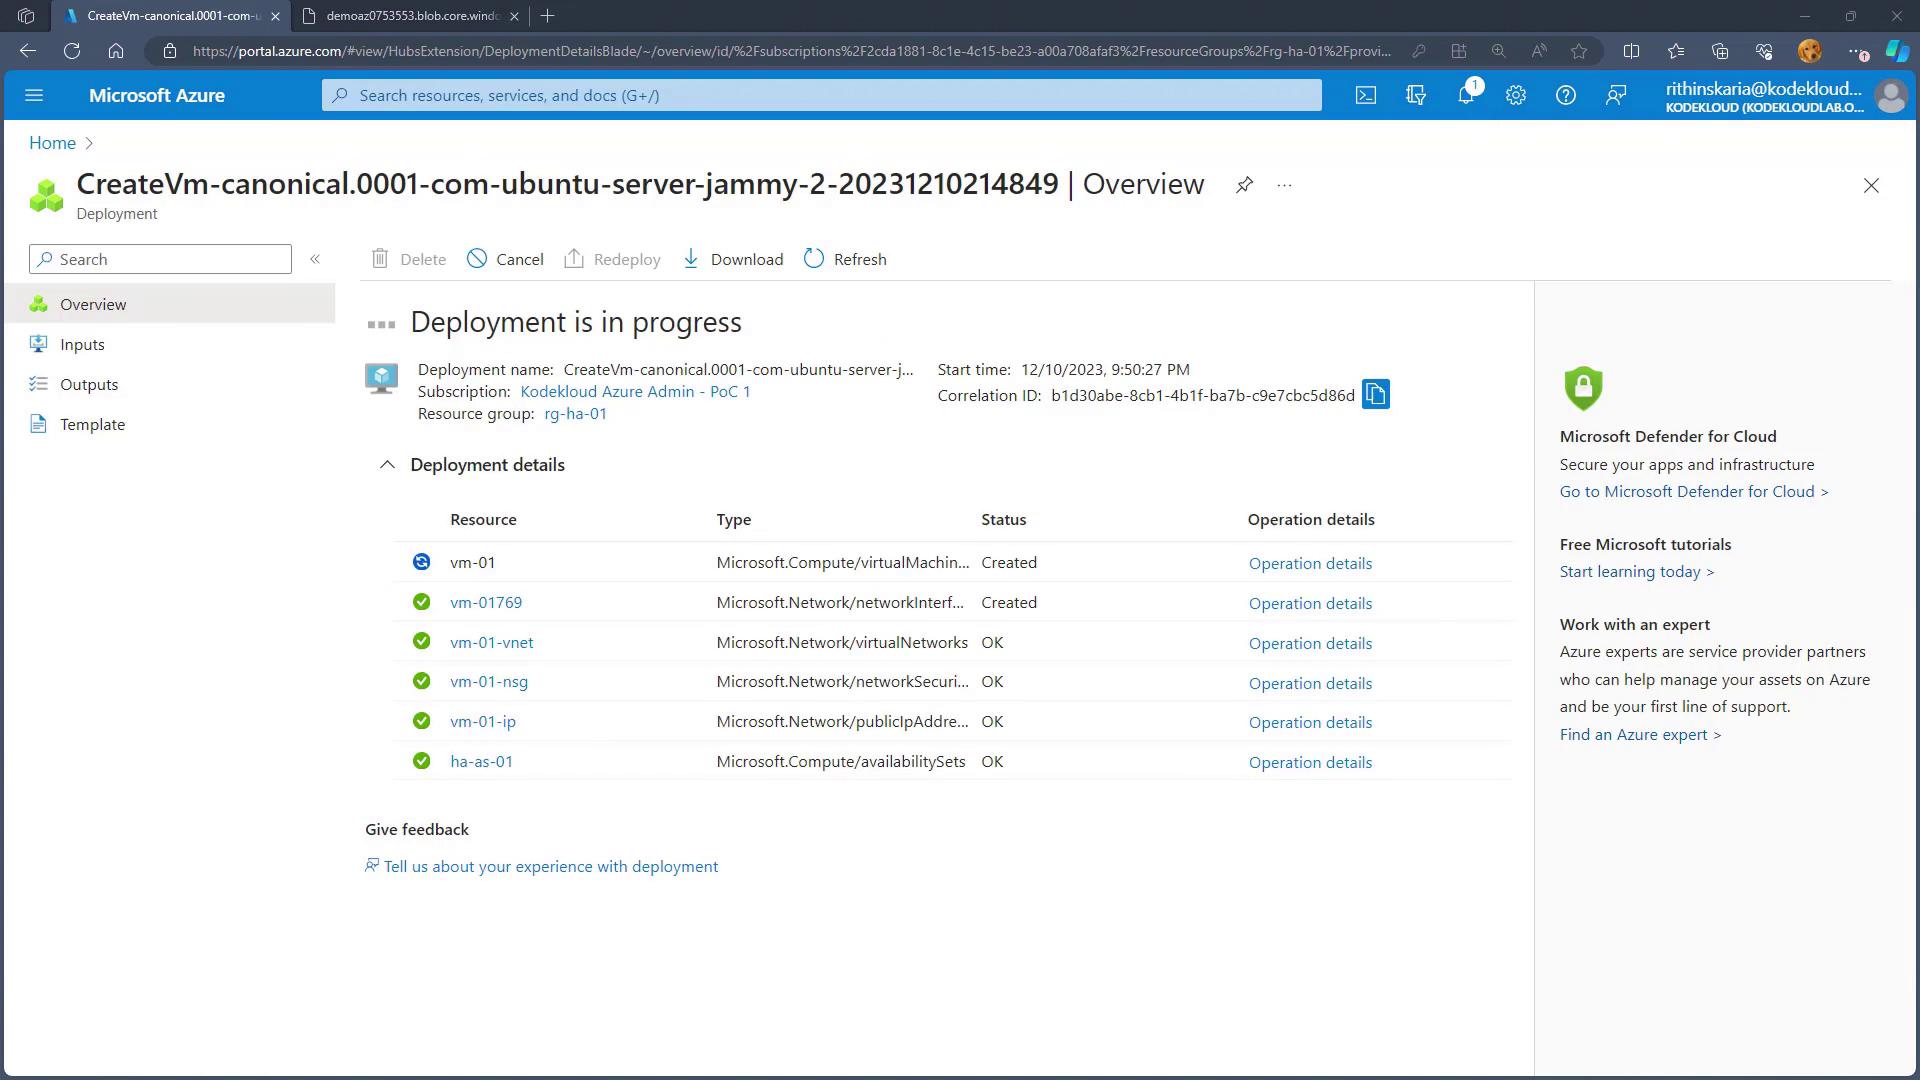The image size is (1920, 1080).
Task: Open Inputs in the side menu
Action: pyautogui.click(x=82, y=344)
